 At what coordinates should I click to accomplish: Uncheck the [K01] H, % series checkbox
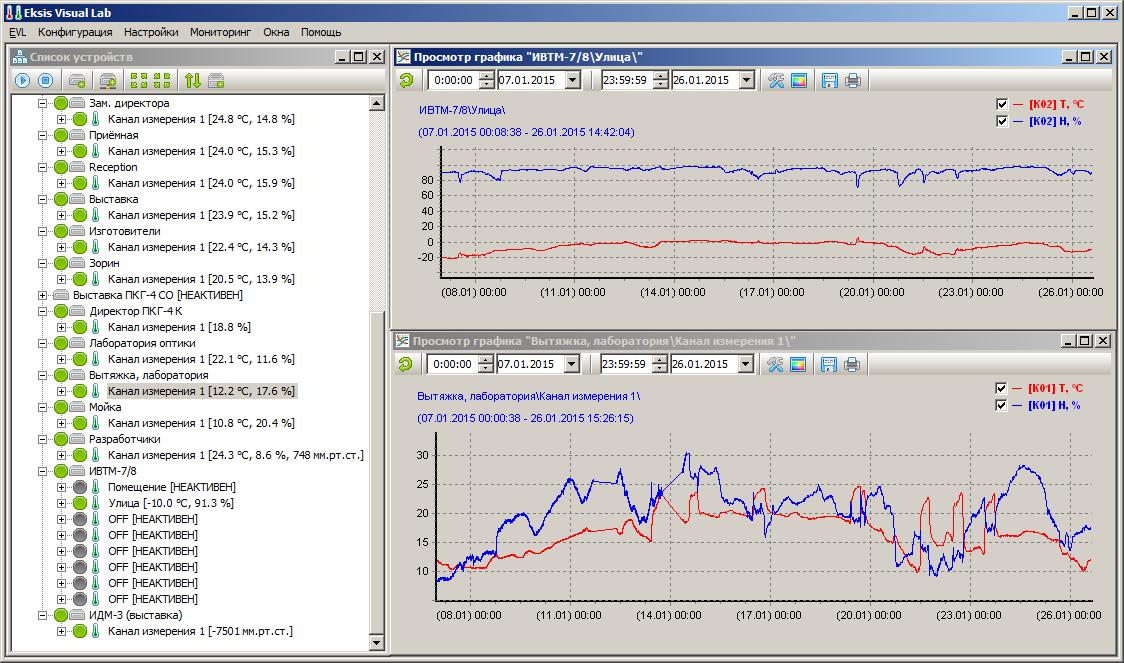(x=1002, y=405)
